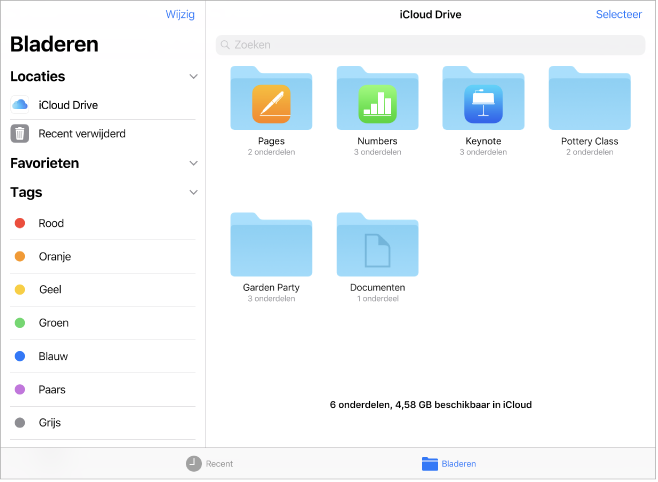Viewport: 658px width, 482px height.
Task: Open the Garden Party folder
Action: click(271, 245)
